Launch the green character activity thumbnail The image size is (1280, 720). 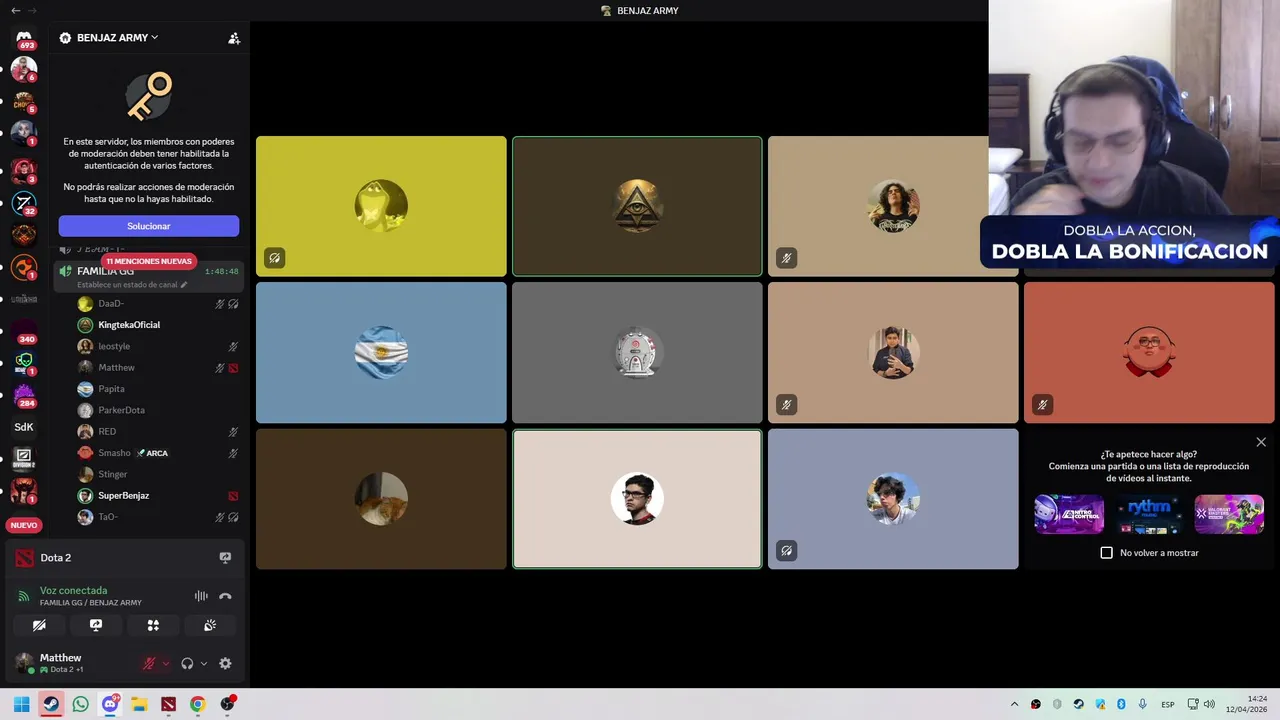[1229, 514]
